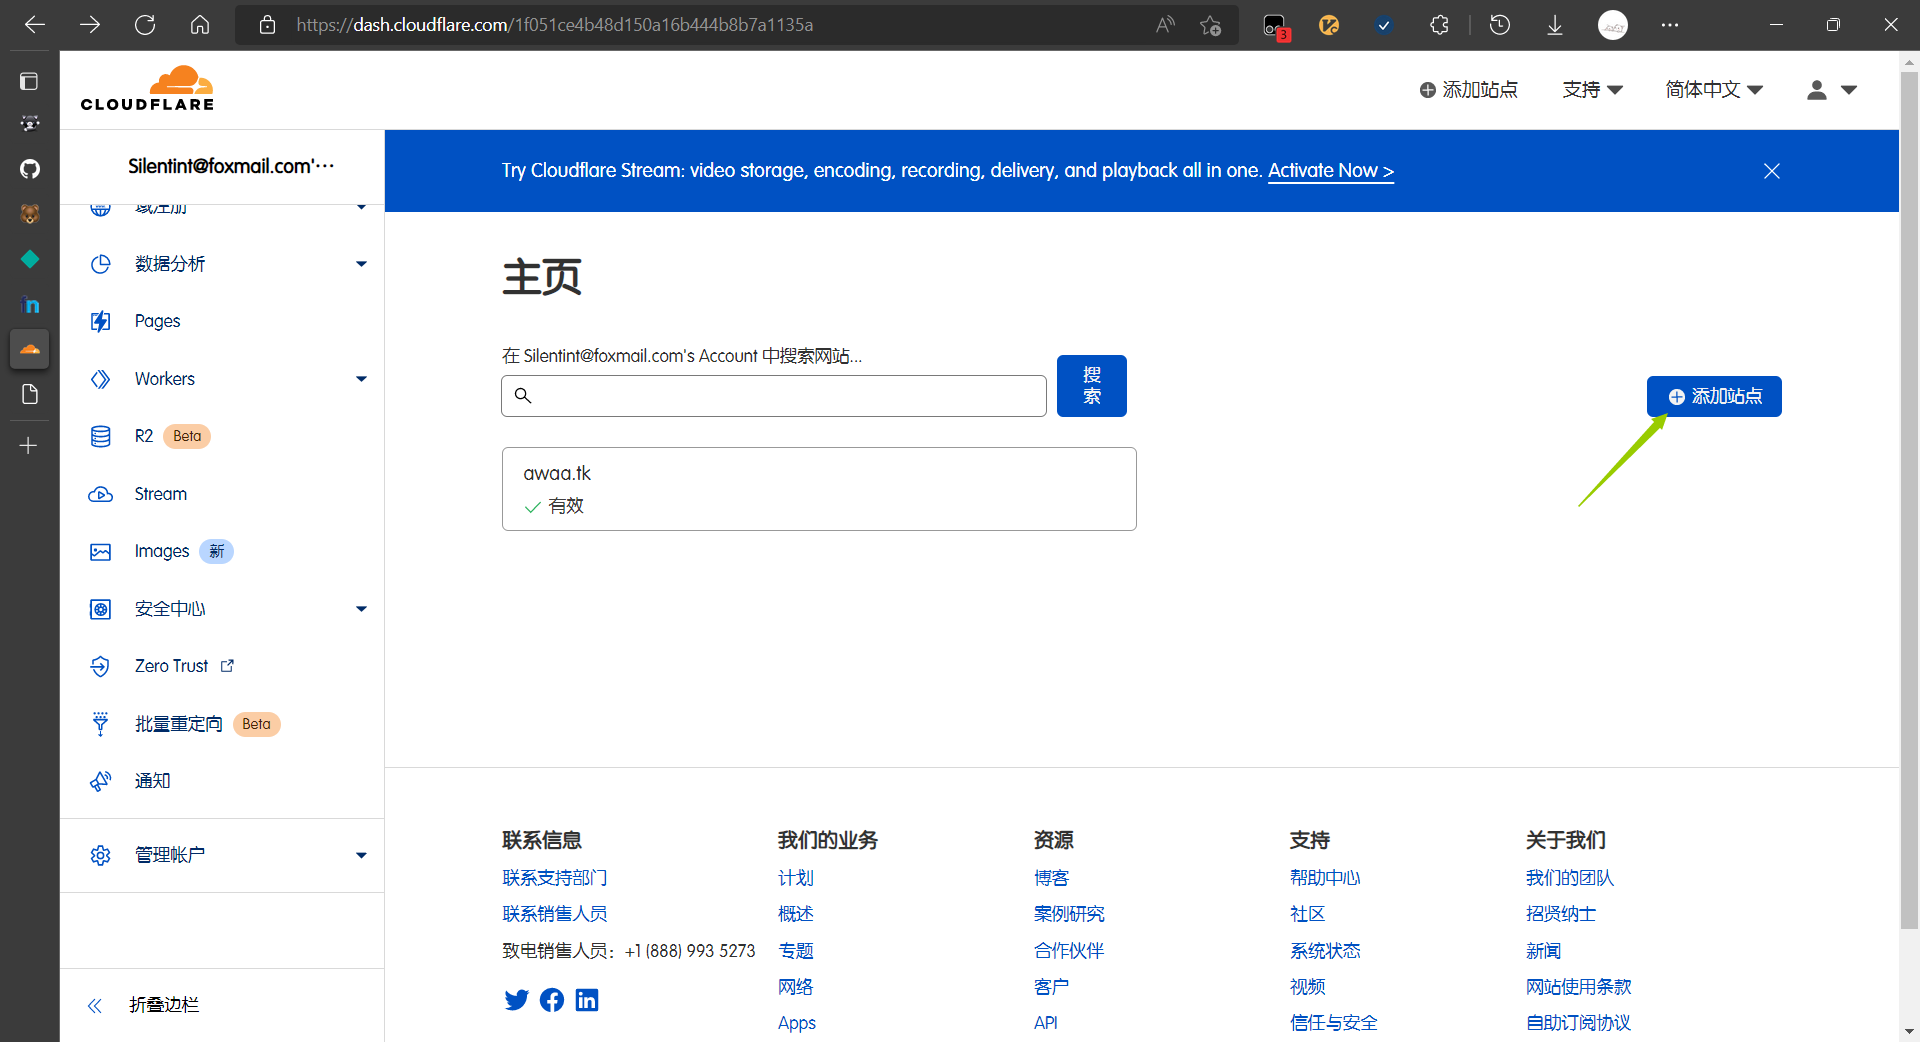The width and height of the screenshot is (1920, 1042).
Task: Open the account user menu at top right
Action: [x=1831, y=89]
